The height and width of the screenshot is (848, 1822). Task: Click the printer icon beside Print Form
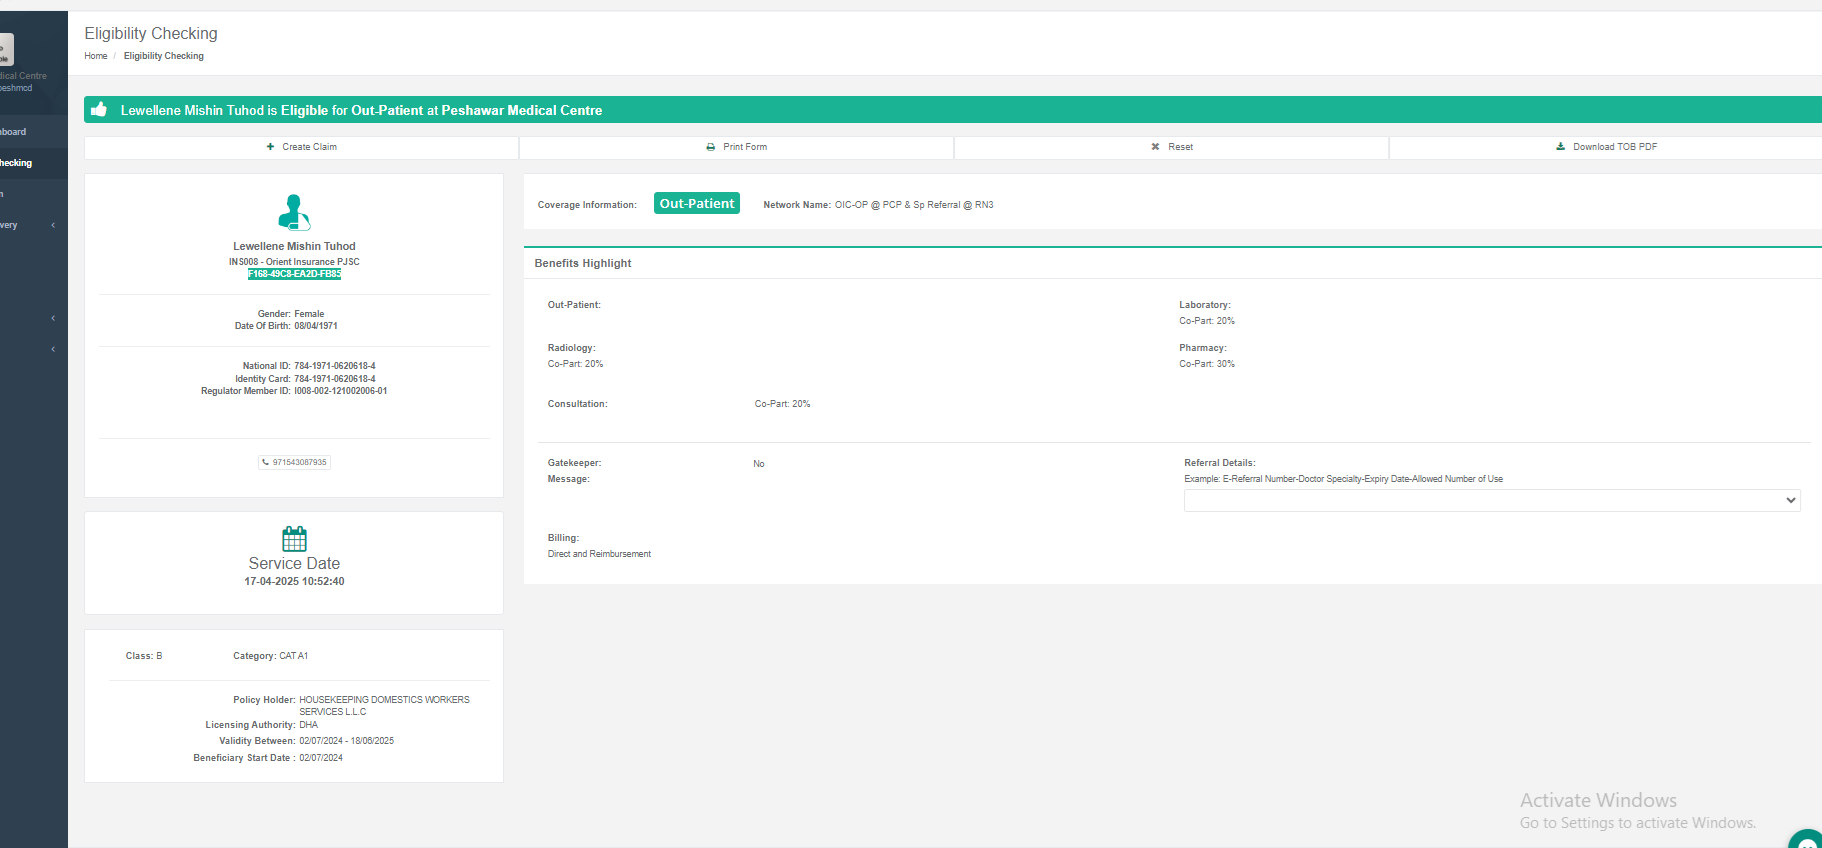click(711, 147)
